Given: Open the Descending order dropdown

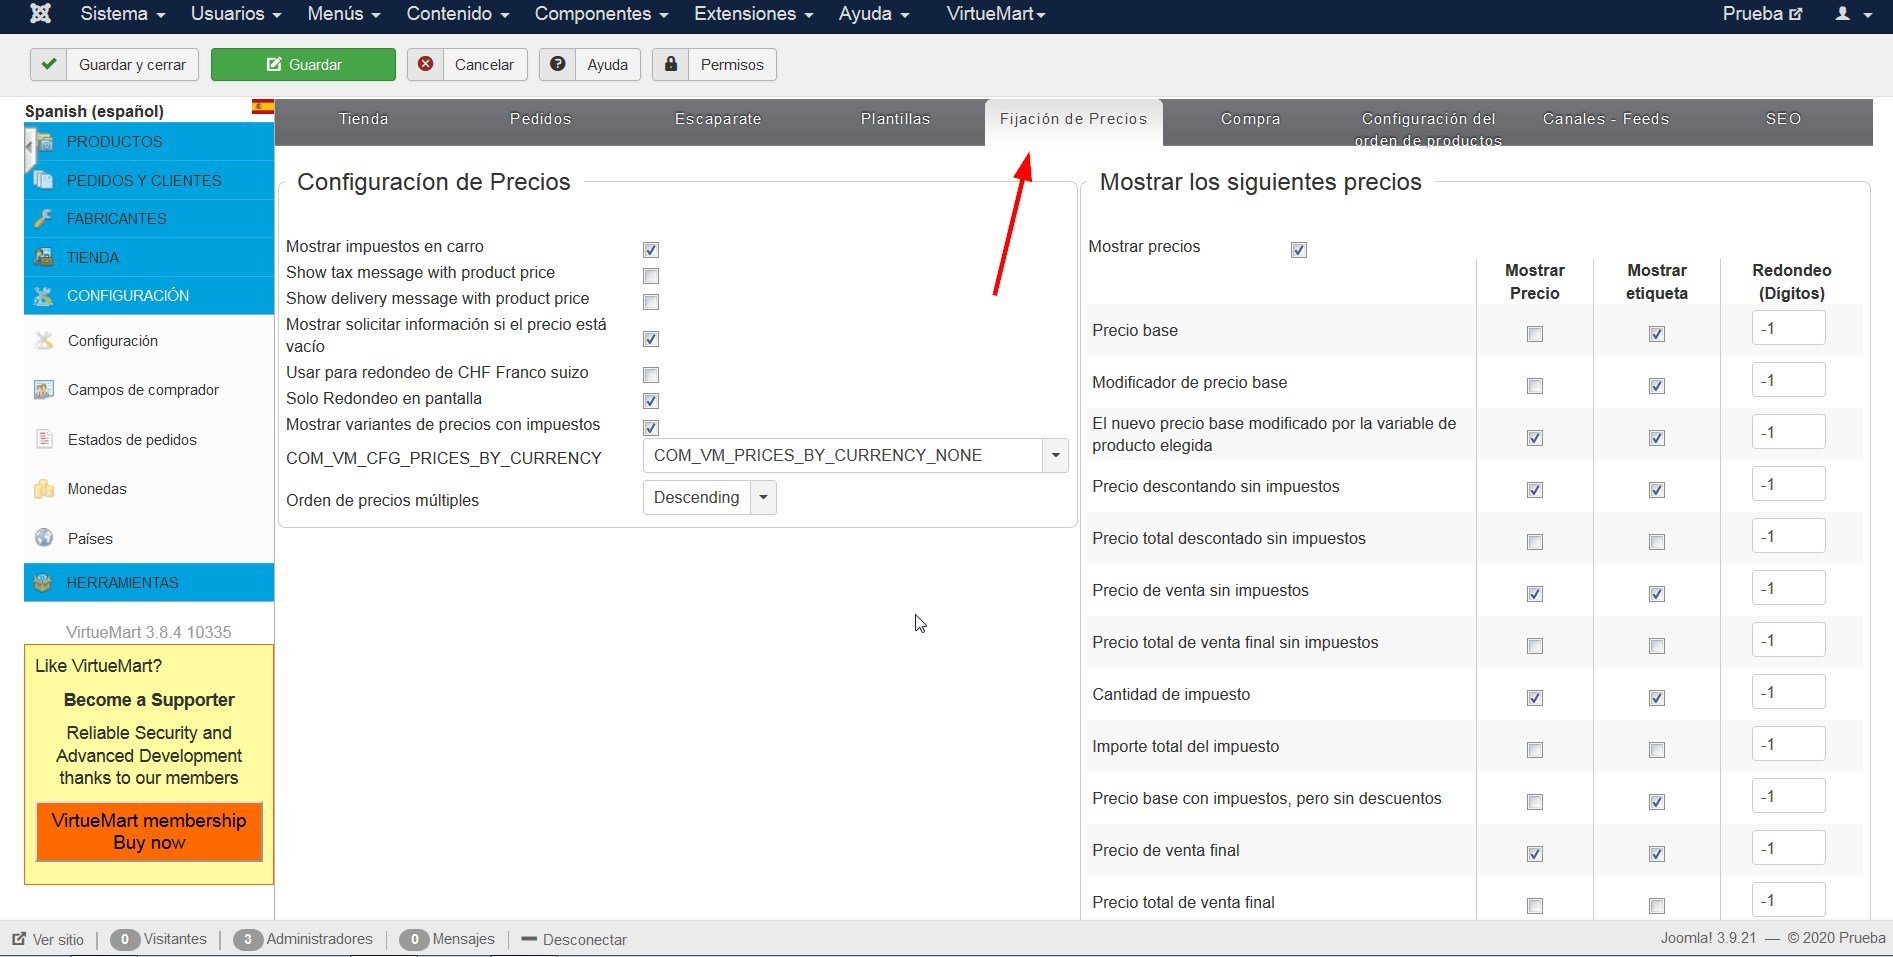Looking at the screenshot, I should click(x=709, y=497).
